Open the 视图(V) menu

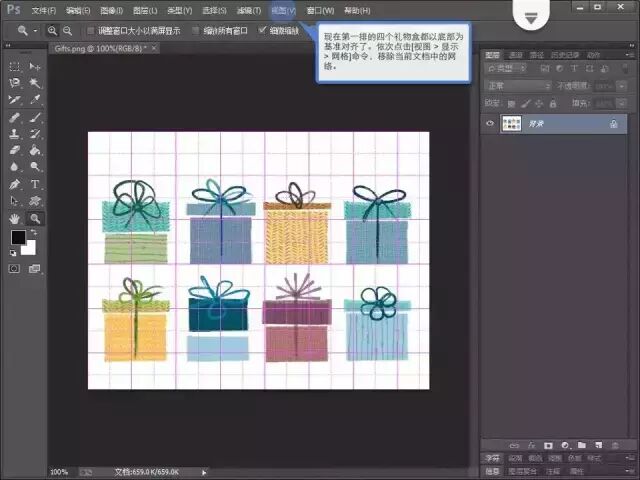284,11
